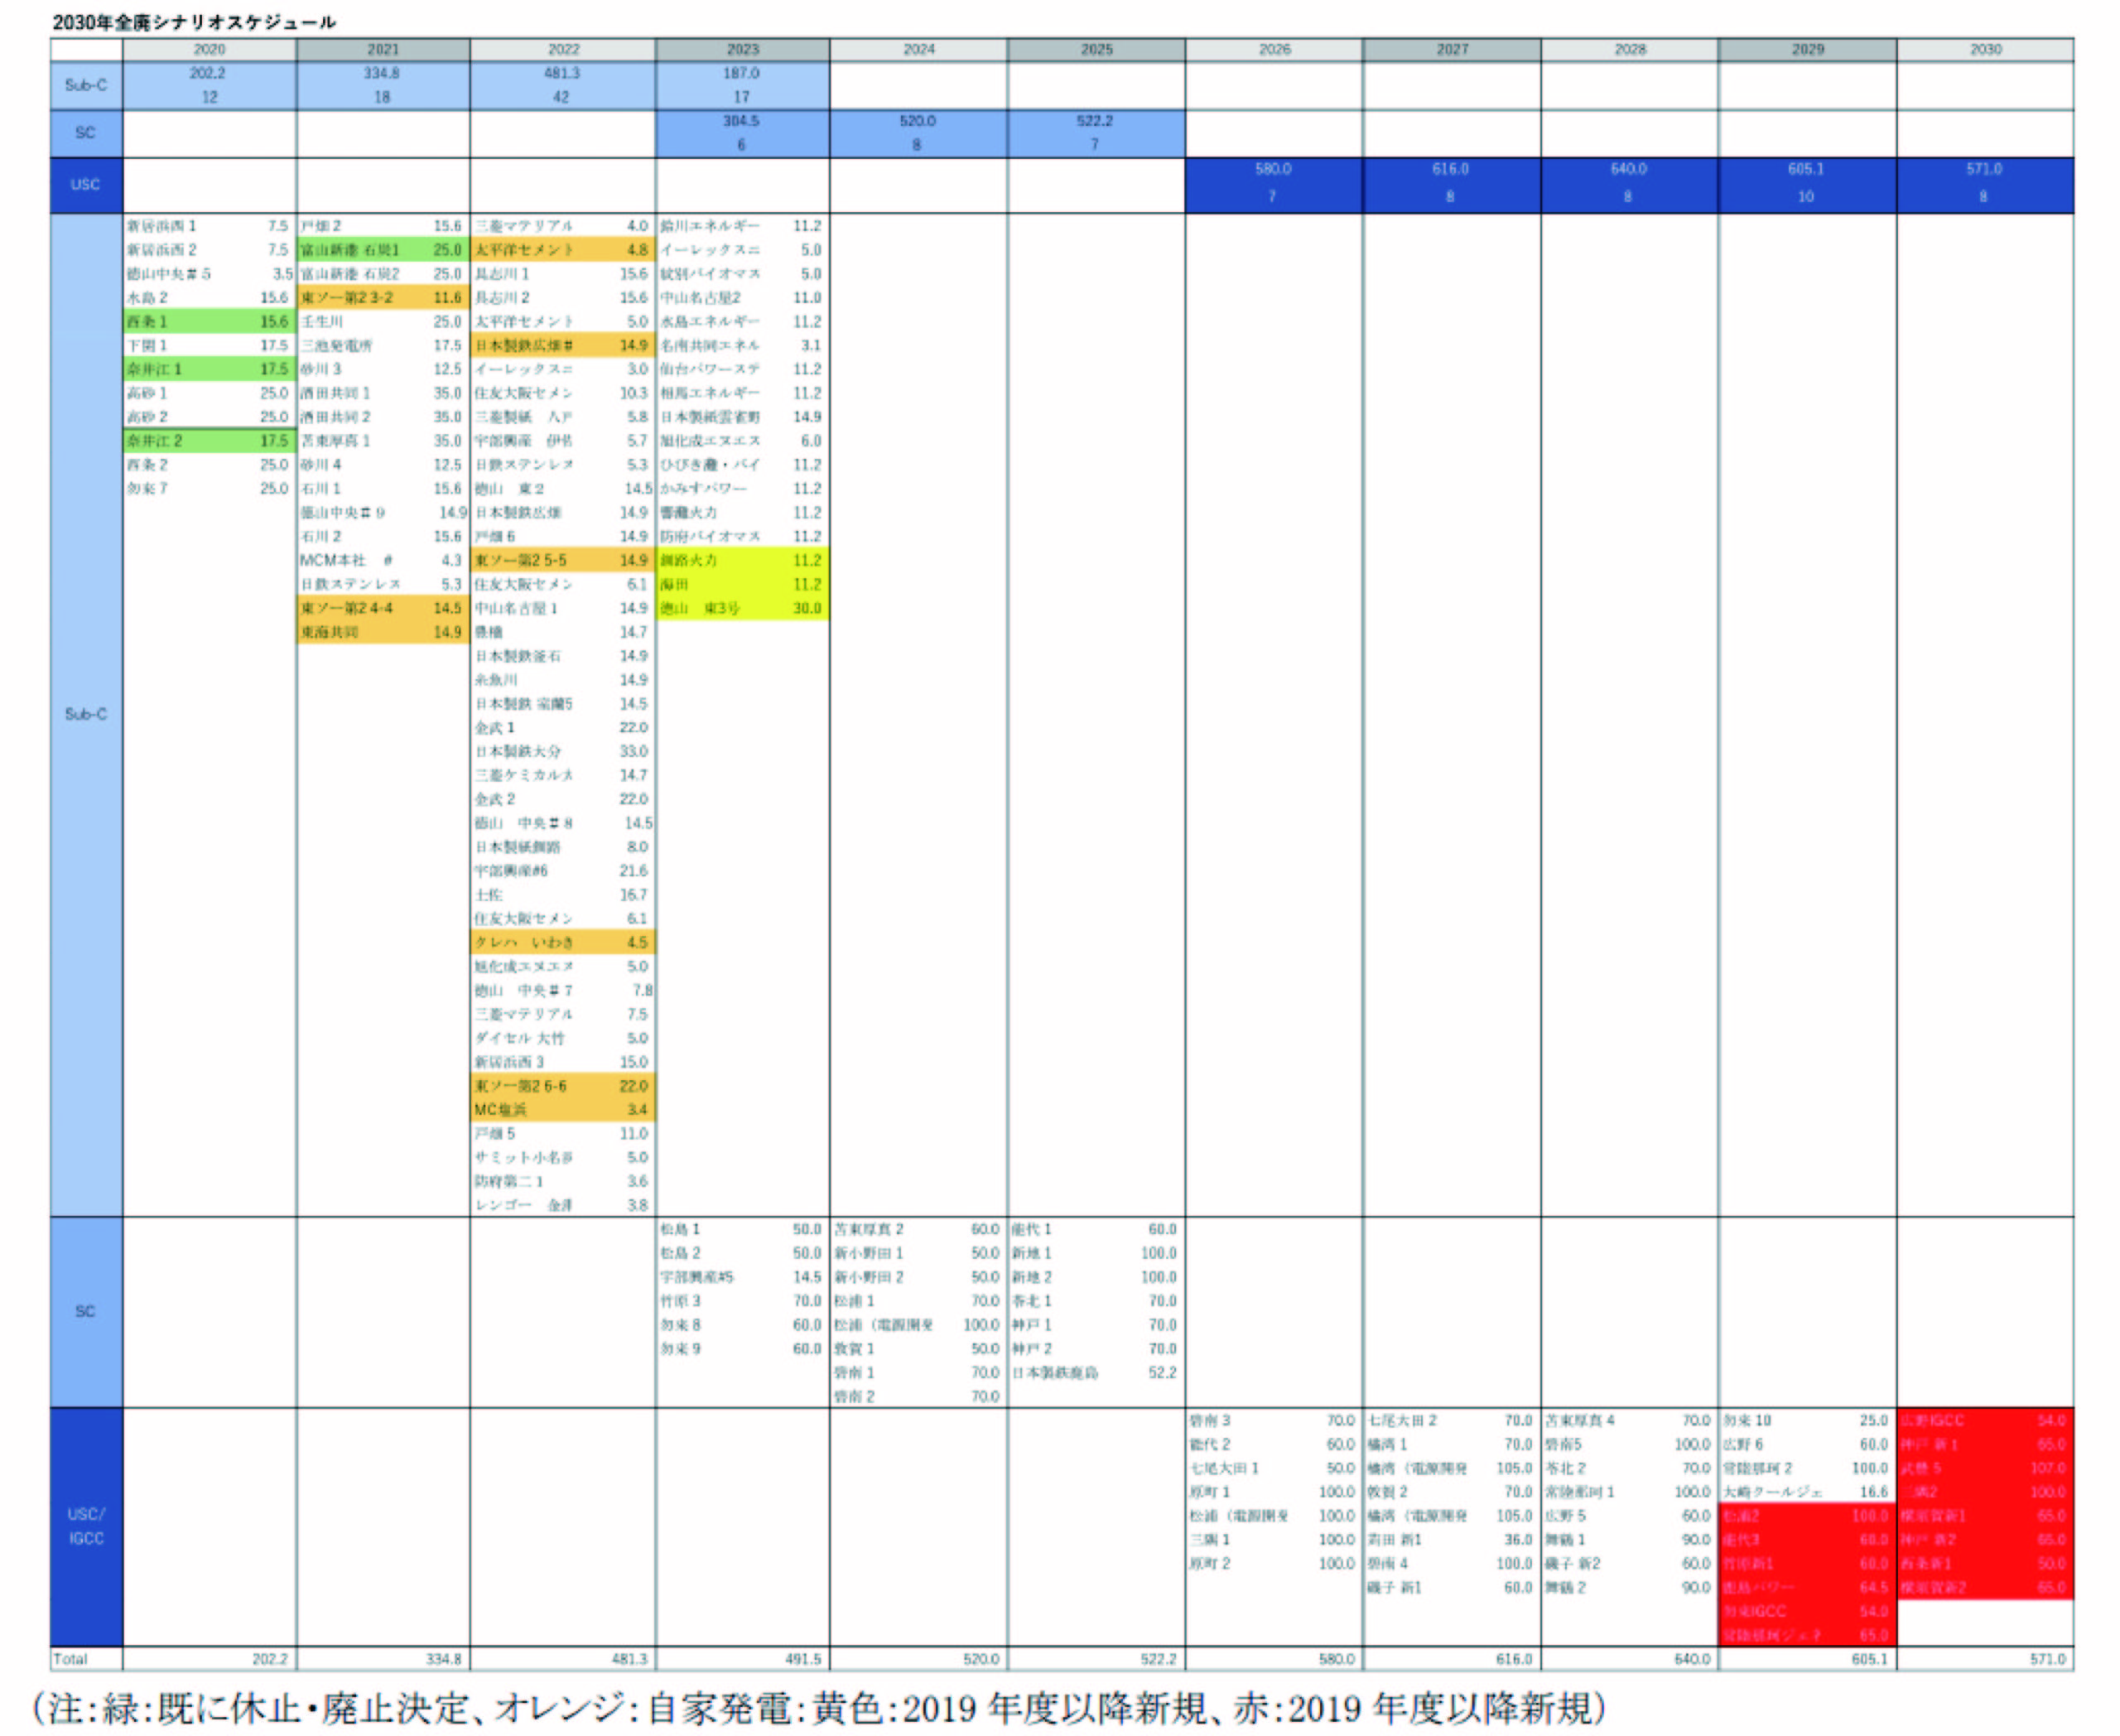Select the USC/IGCC section label
This screenshot has width=2120, height=1736.
tap(86, 1526)
